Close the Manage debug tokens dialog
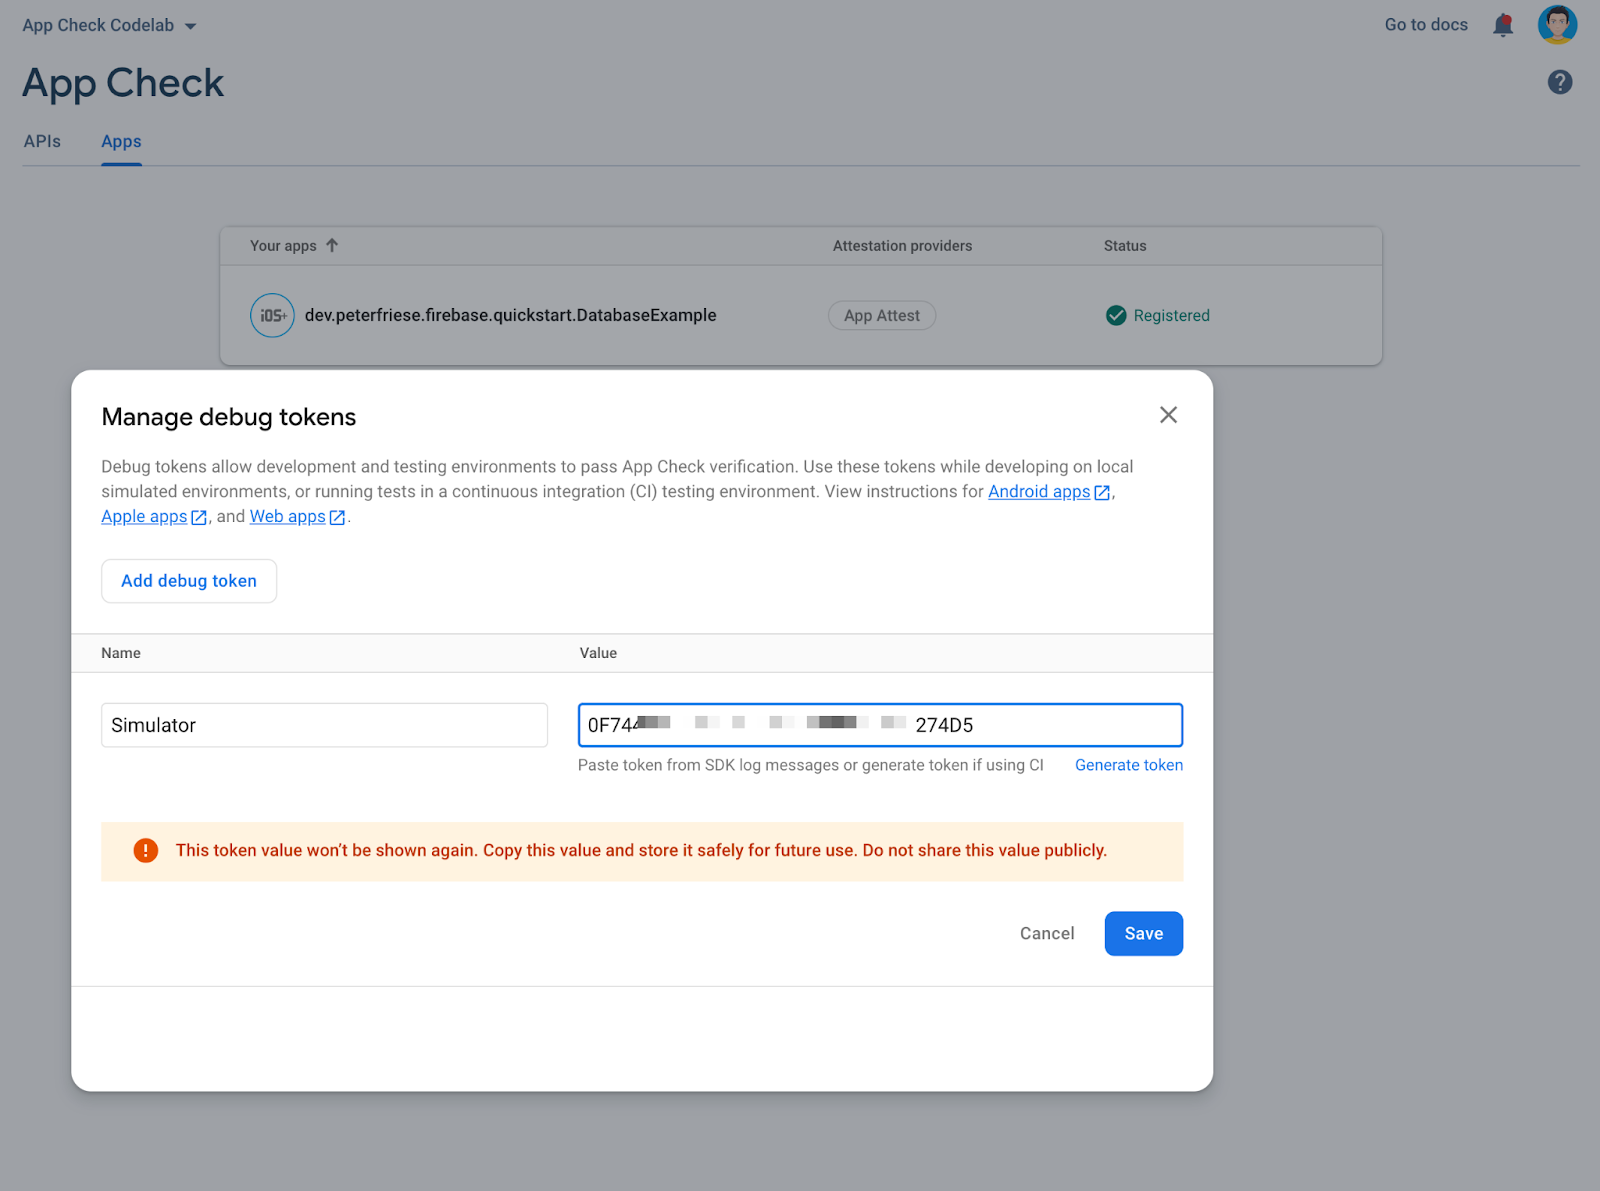This screenshot has width=1600, height=1191. [x=1167, y=415]
